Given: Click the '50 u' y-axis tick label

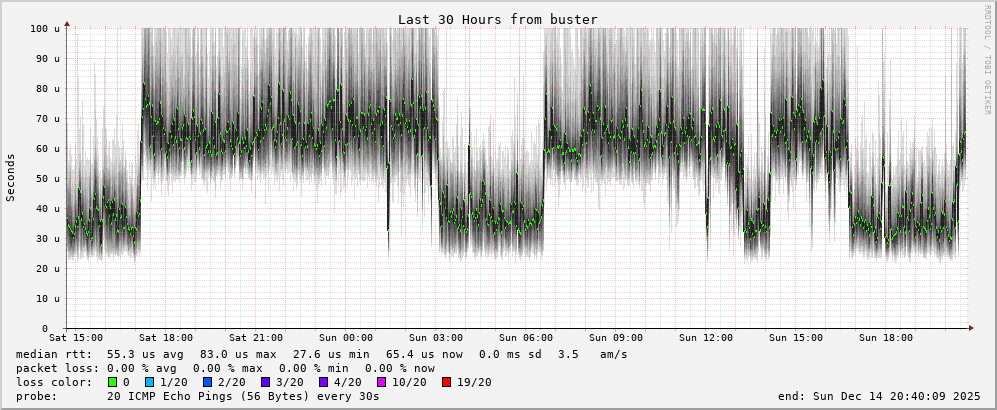Looking at the screenshot, I should coord(47,179).
